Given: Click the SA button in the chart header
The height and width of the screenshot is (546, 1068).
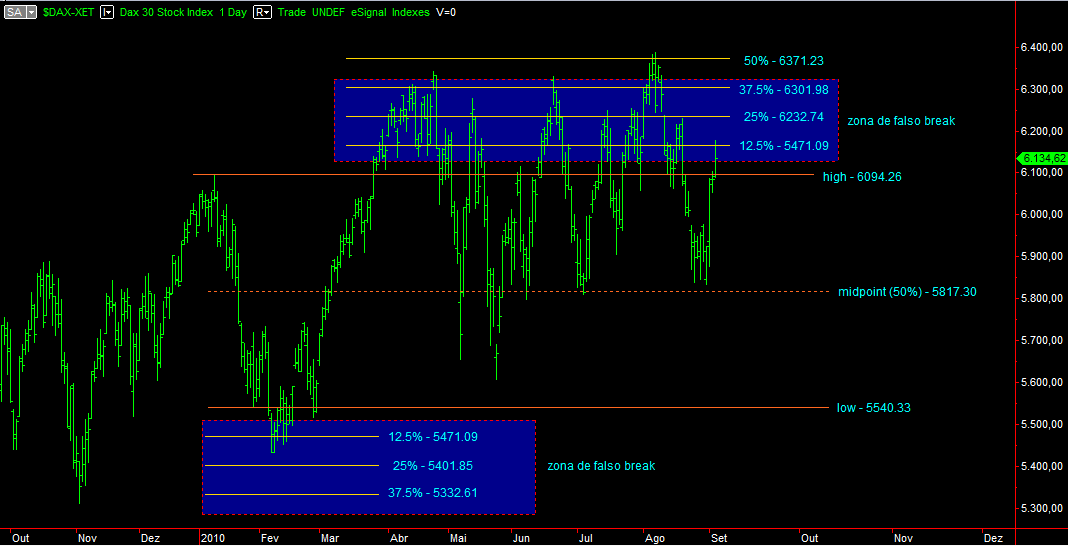Looking at the screenshot, I should click(16, 12).
